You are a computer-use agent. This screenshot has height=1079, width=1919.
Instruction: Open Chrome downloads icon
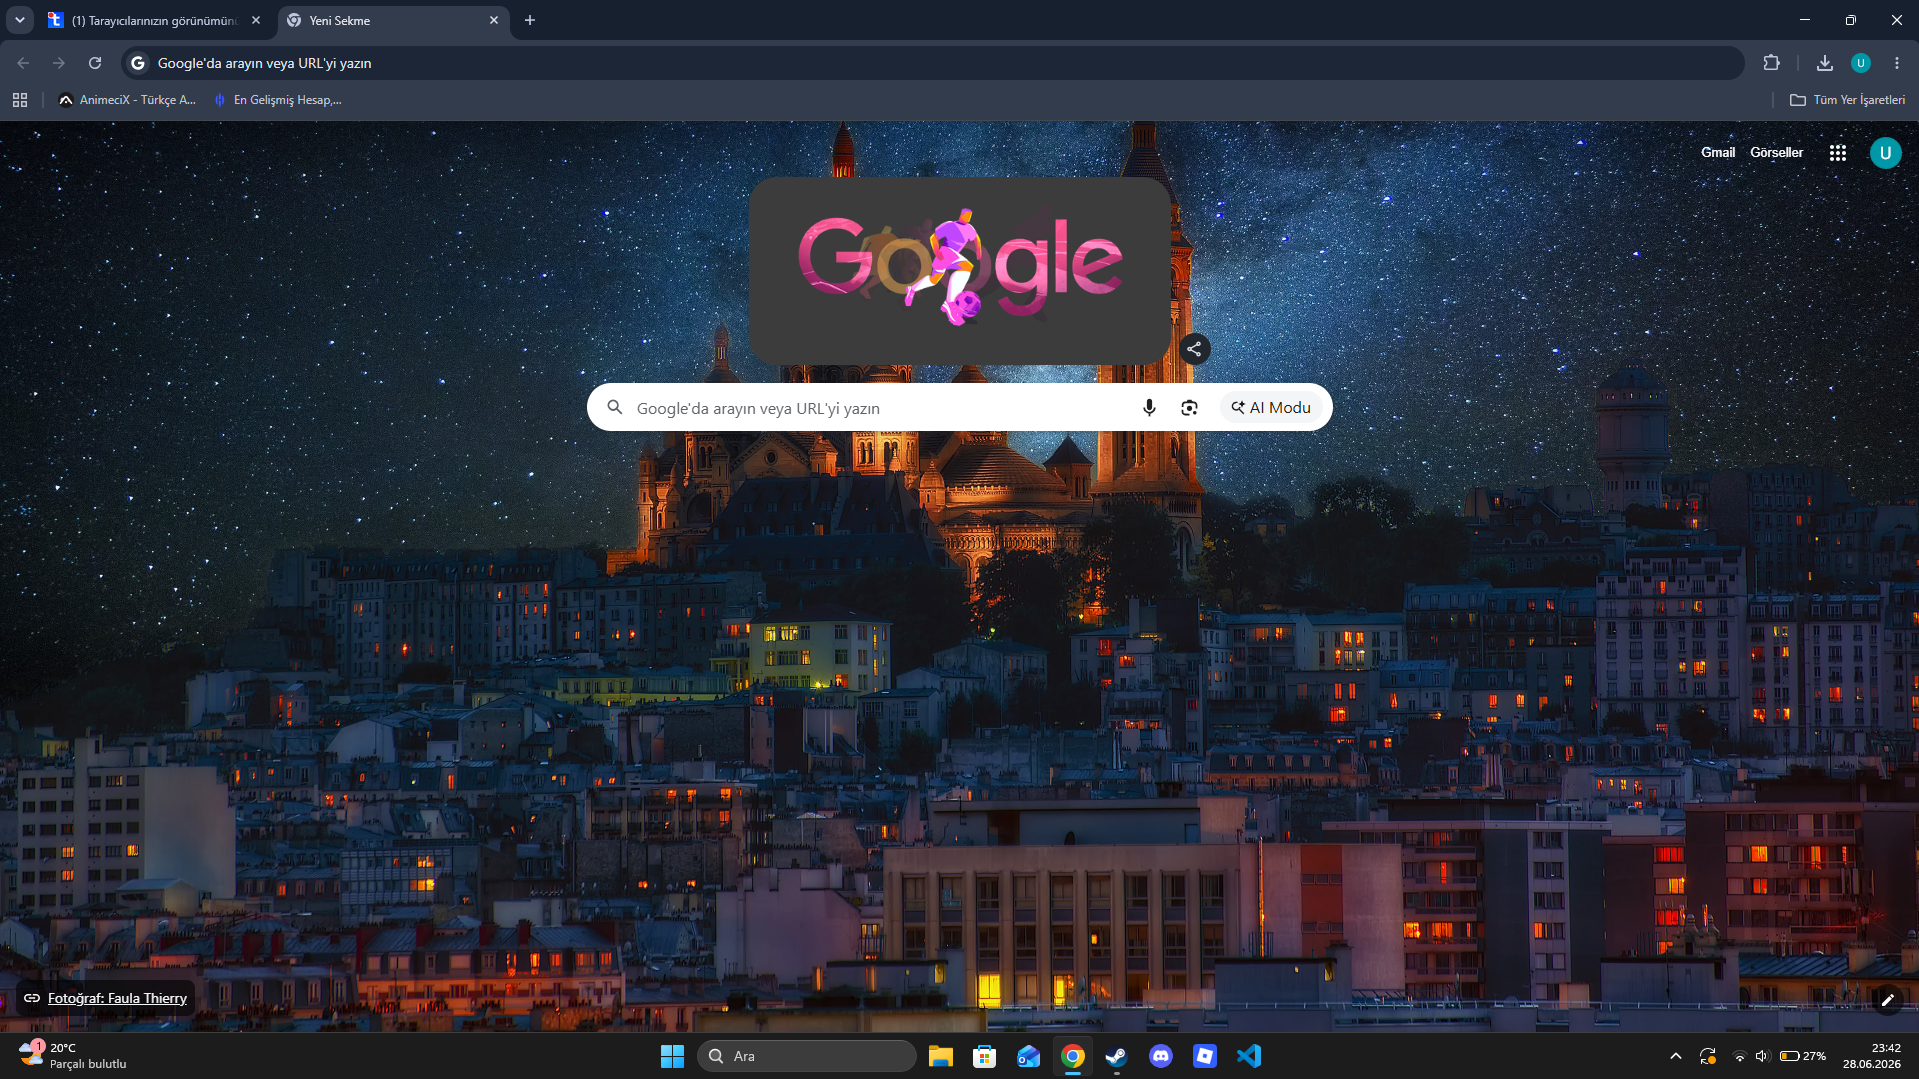pos(1824,63)
